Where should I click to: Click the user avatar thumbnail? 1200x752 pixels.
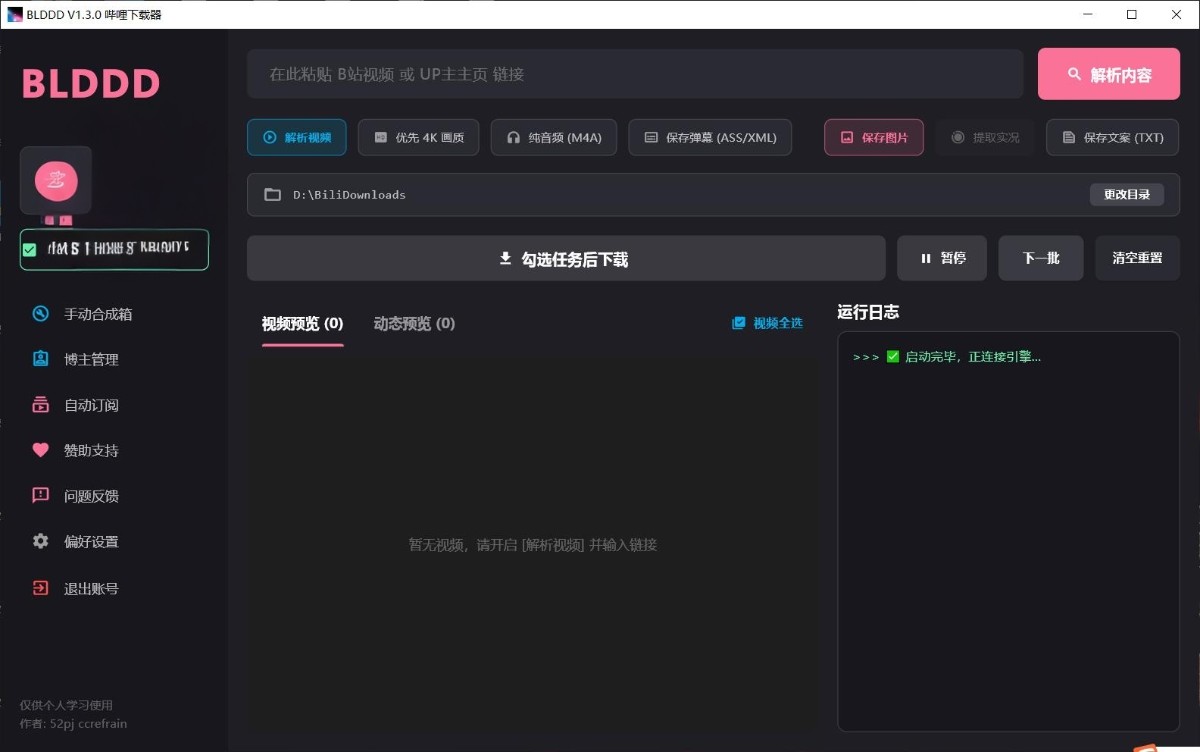coord(56,180)
